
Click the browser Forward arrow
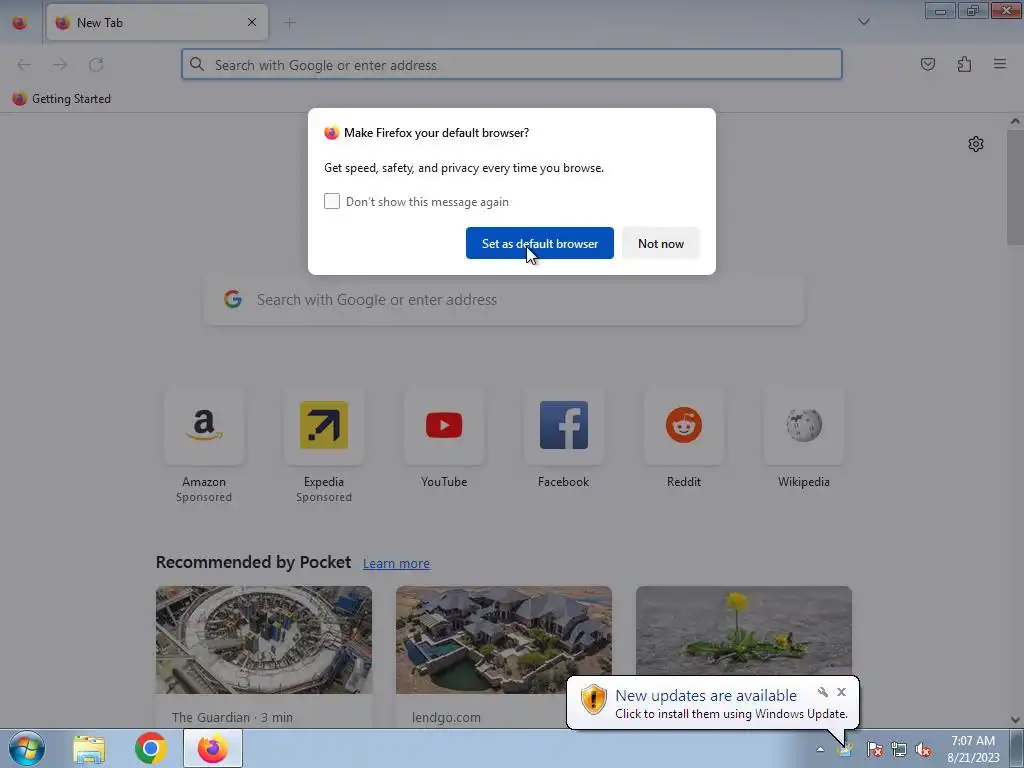coord(60,65)
